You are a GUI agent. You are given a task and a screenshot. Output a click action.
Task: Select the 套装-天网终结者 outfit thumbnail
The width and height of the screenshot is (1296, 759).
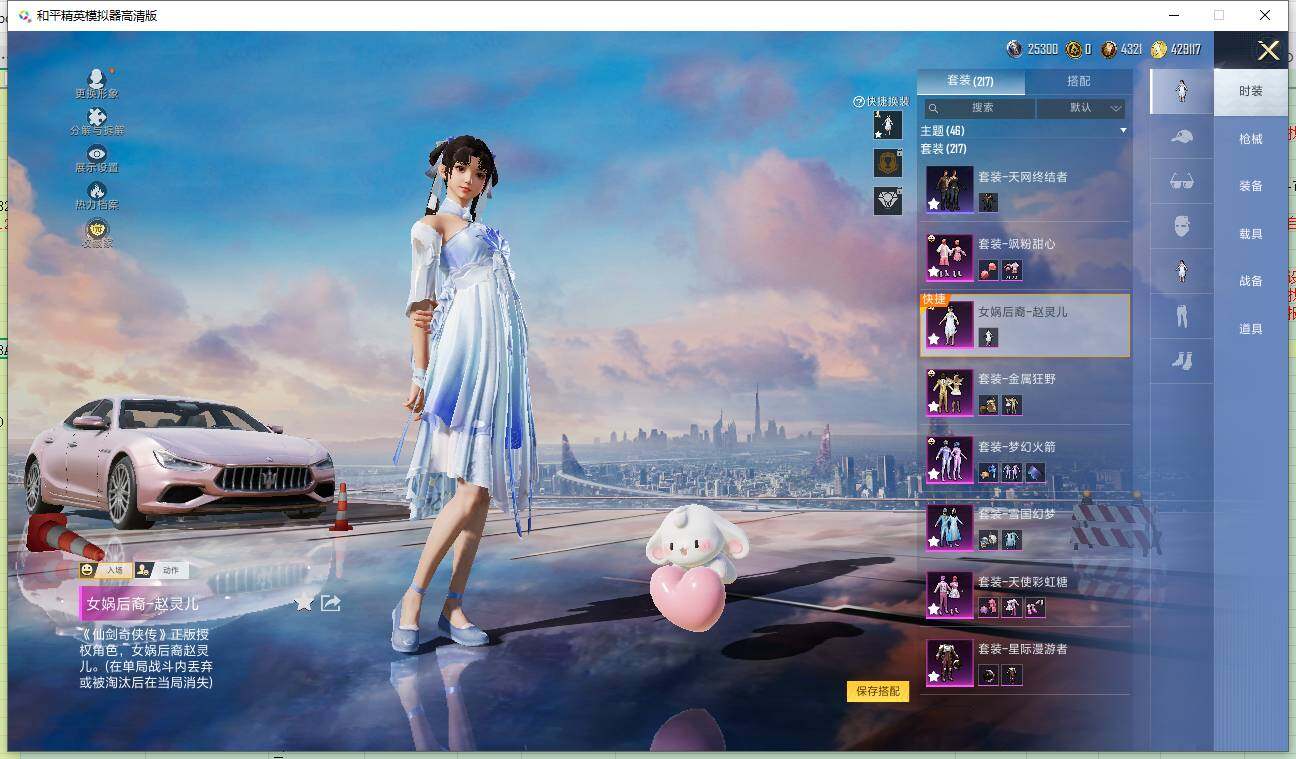click(949, 188)
